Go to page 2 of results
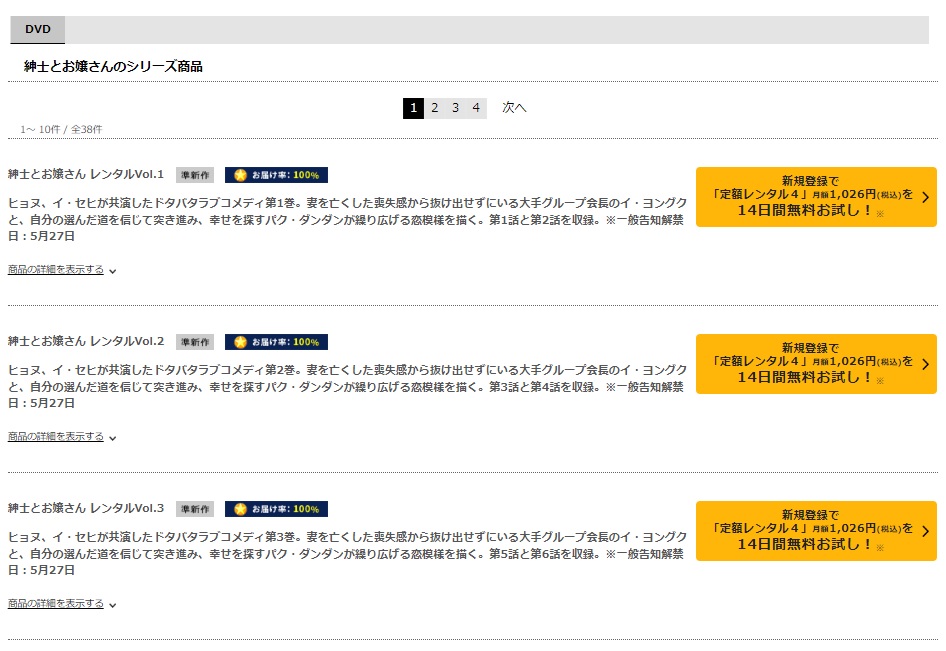The image size is (946, 651). coord(434,108)
